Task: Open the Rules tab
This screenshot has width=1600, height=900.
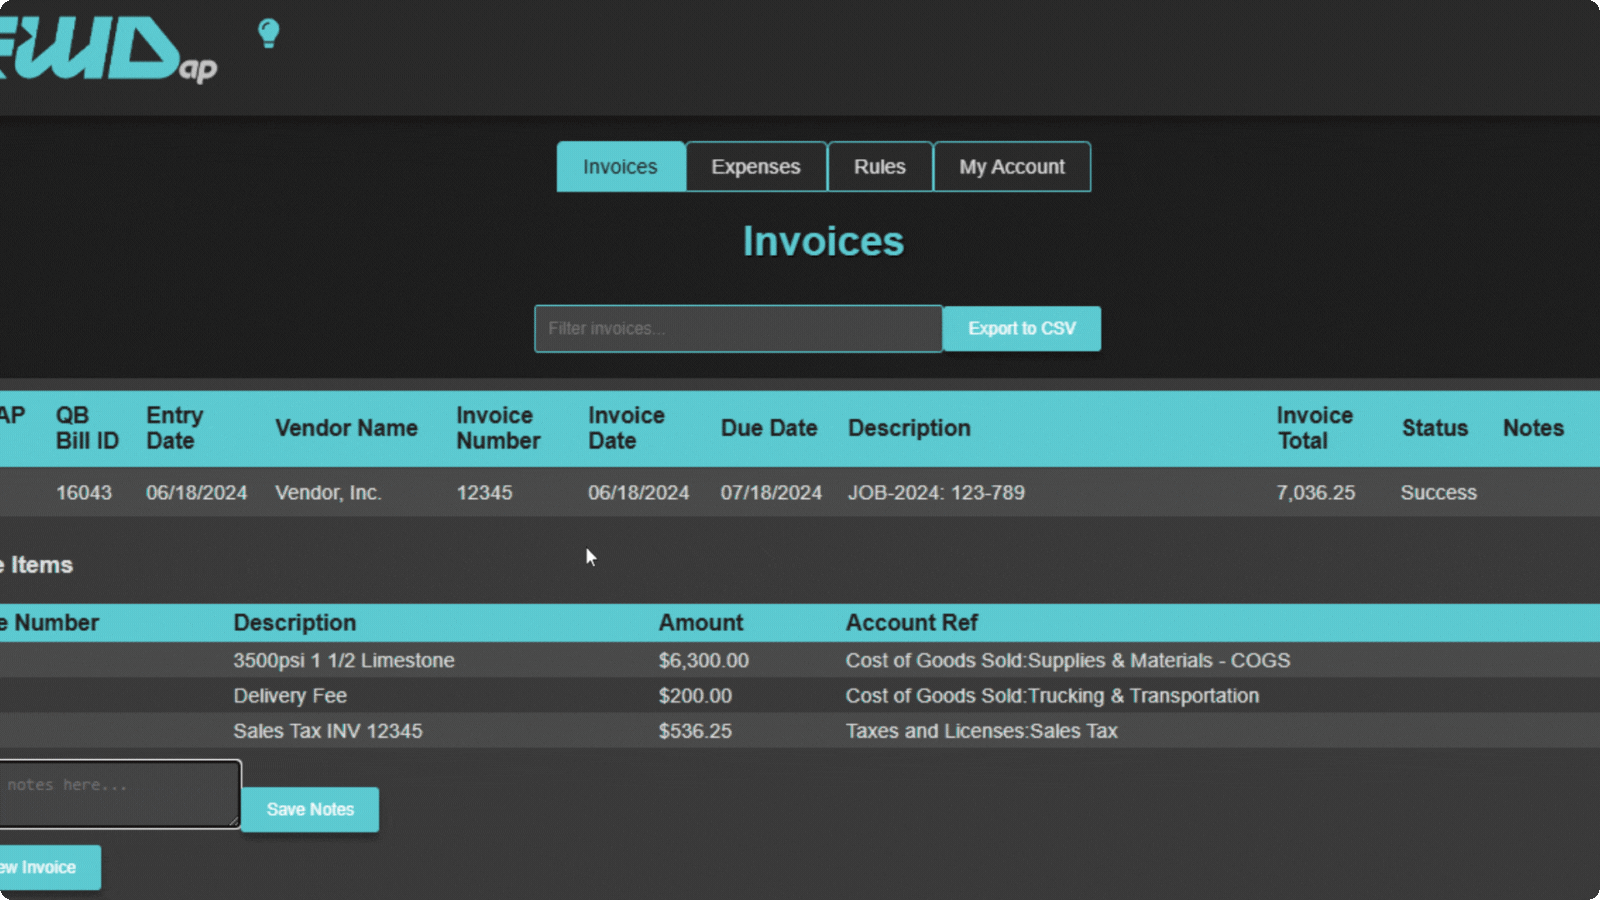Action: 880,167
